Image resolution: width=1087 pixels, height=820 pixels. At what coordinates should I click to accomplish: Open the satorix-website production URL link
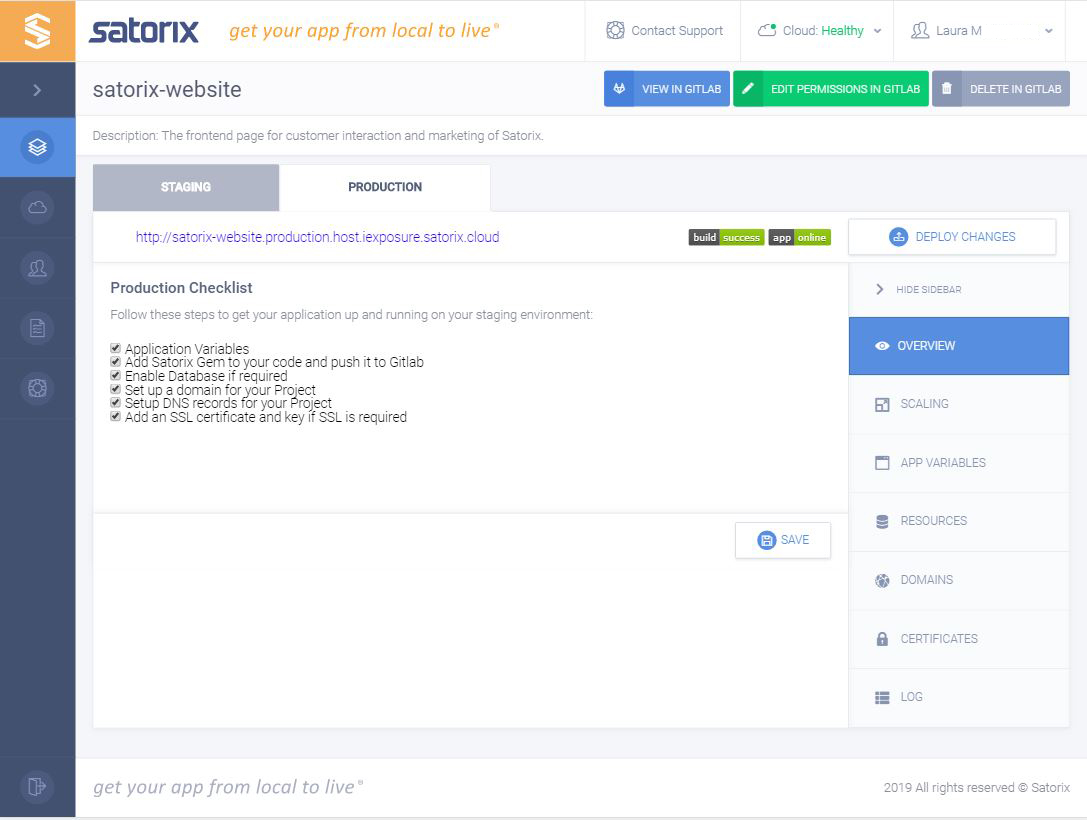pos(318,237)
